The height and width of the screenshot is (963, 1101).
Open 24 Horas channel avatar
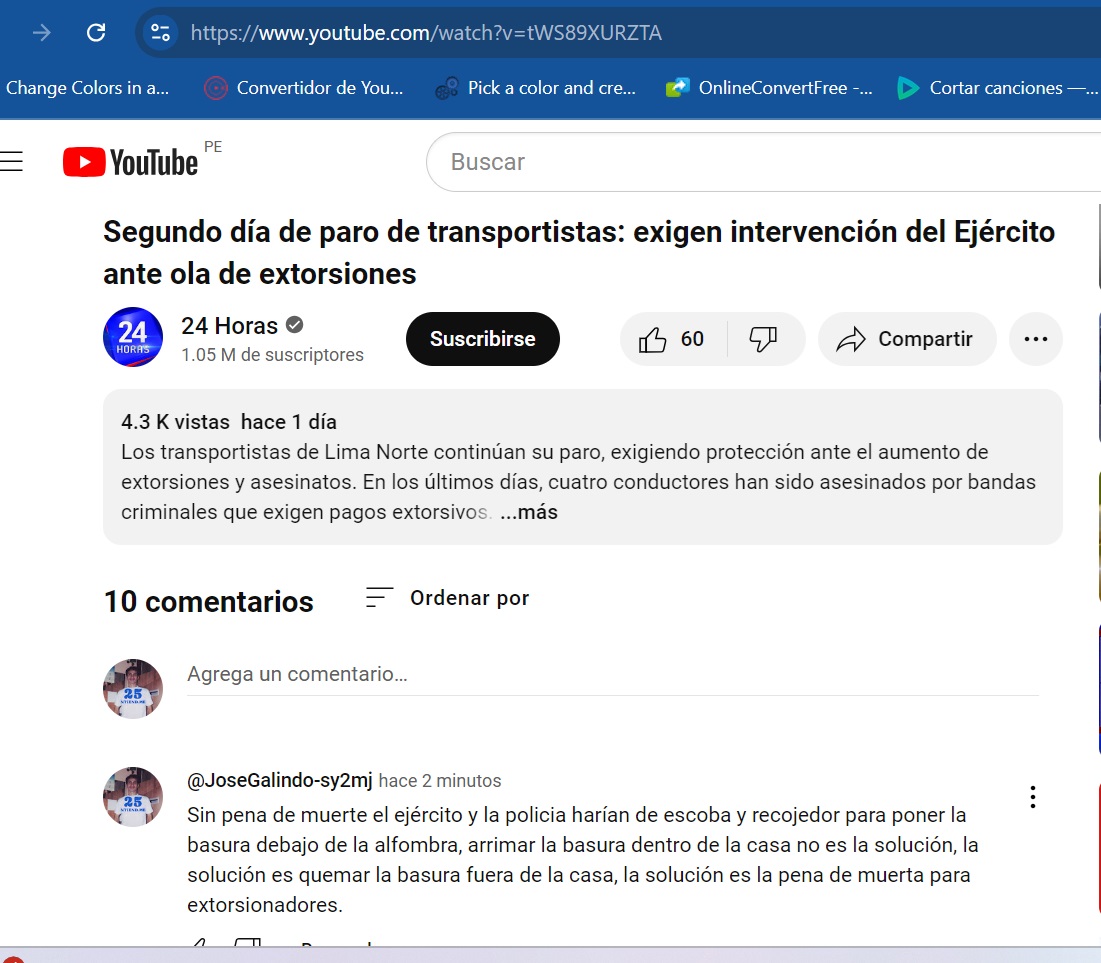pos(133,338)
